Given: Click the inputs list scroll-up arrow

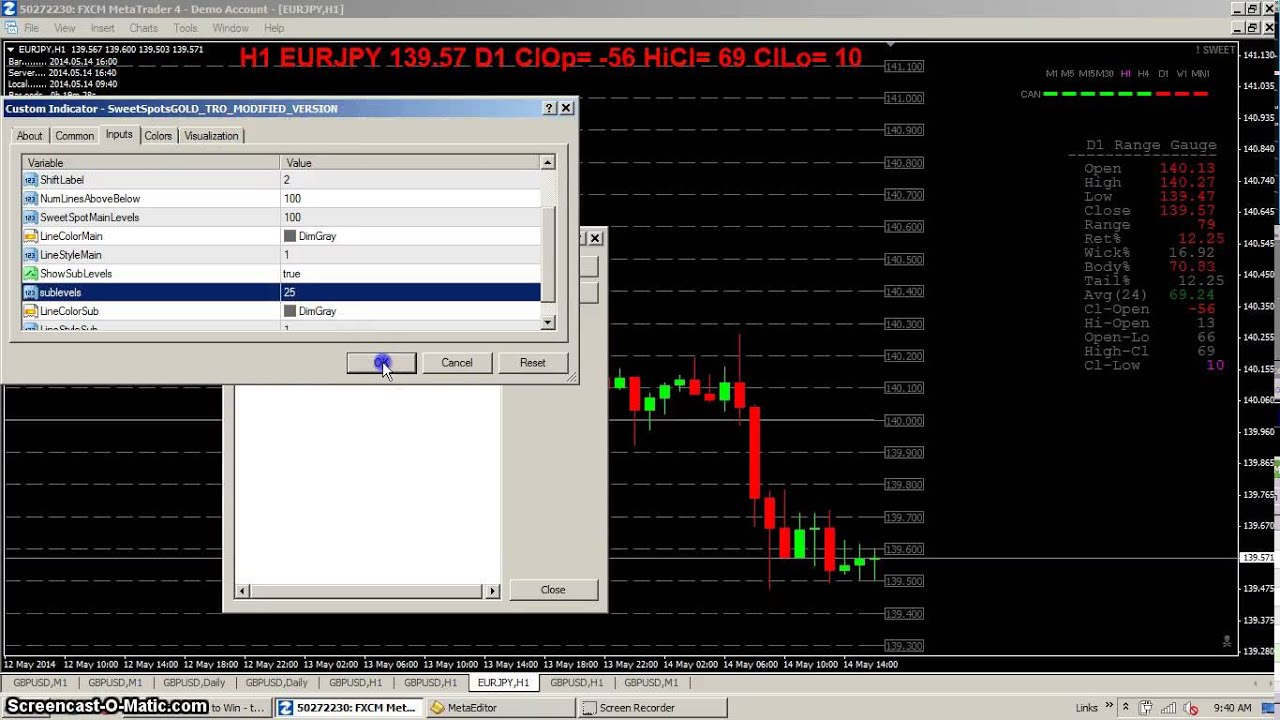Looking at the screenshot, I should click(548, 162).
